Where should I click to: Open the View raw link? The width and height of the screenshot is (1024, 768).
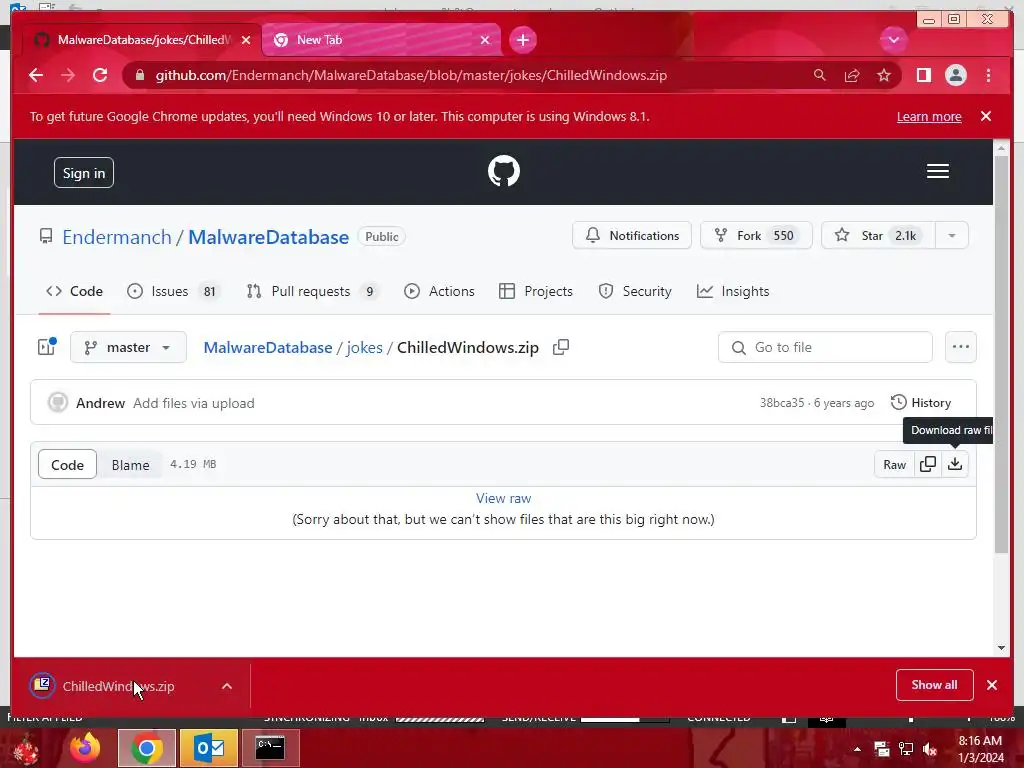pyautogui.click(x=504, y=498)
